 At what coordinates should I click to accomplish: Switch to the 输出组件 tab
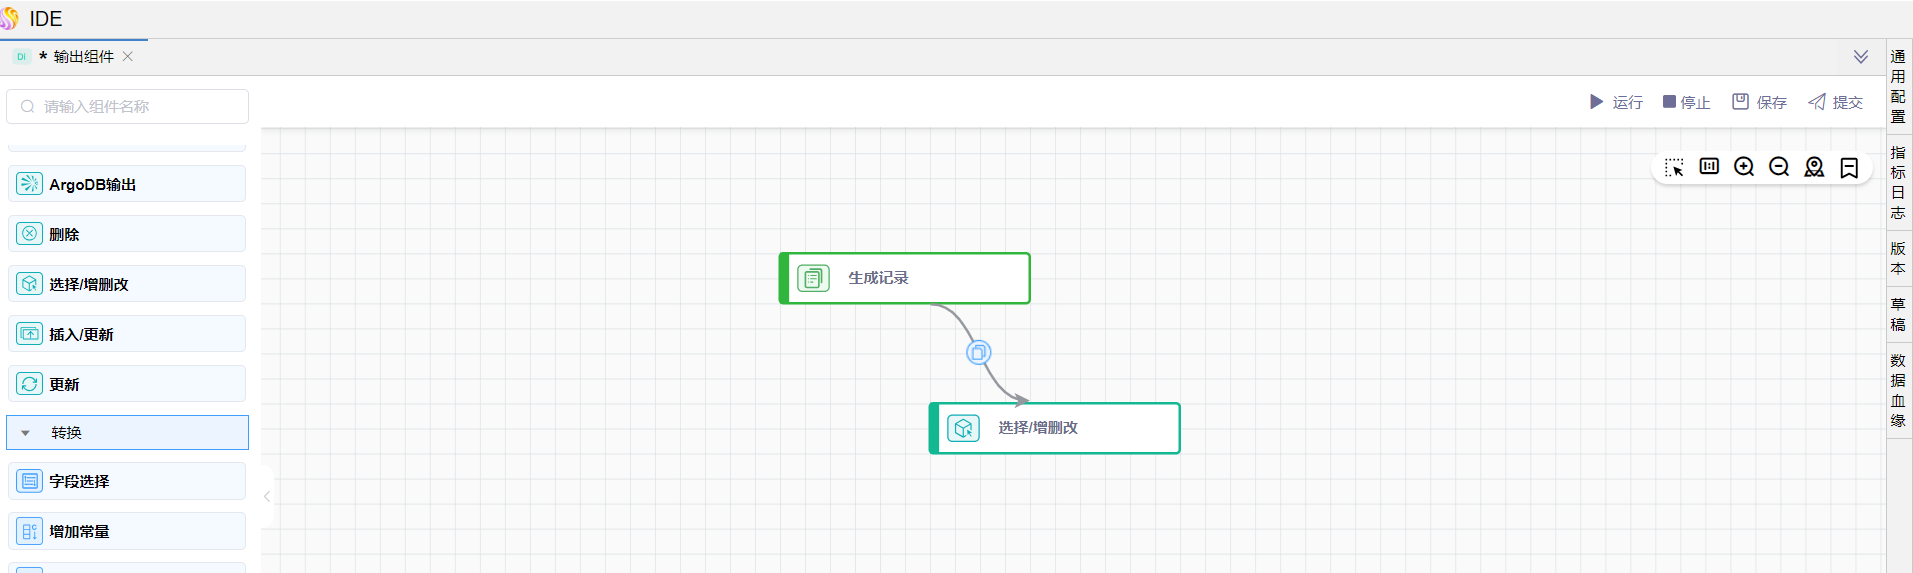[x=84, y=57]
